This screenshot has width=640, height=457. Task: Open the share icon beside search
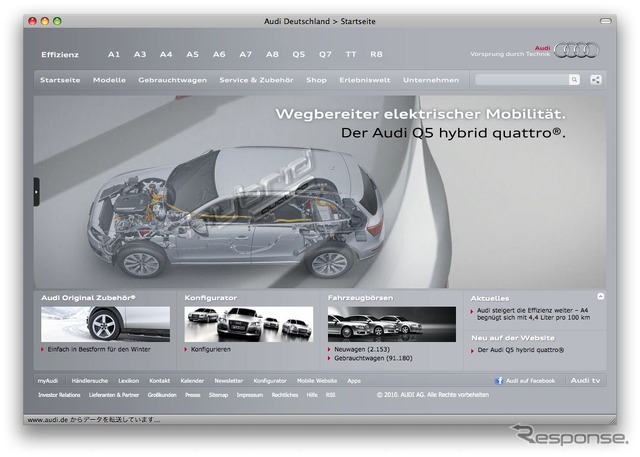point(596,80)
